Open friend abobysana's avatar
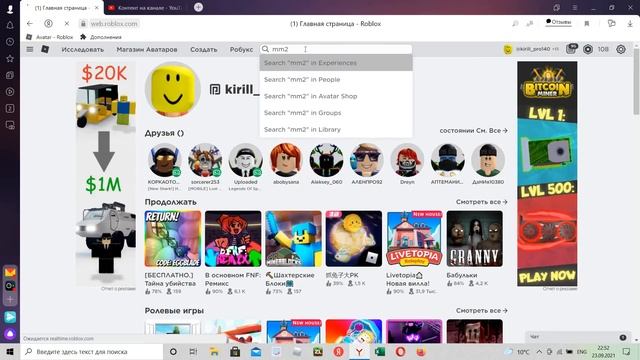Screen dimensions: 640x360 (x=286, y=160)
